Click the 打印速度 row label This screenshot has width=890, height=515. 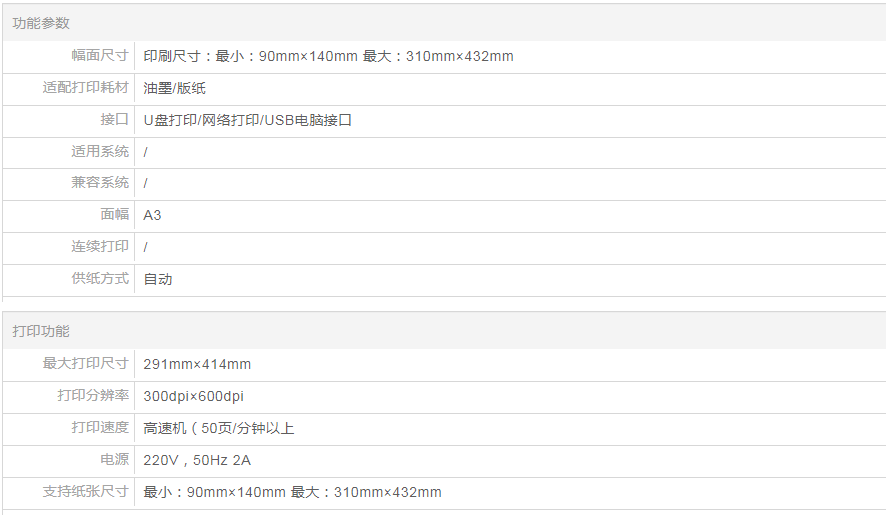(x=100, y=428)
